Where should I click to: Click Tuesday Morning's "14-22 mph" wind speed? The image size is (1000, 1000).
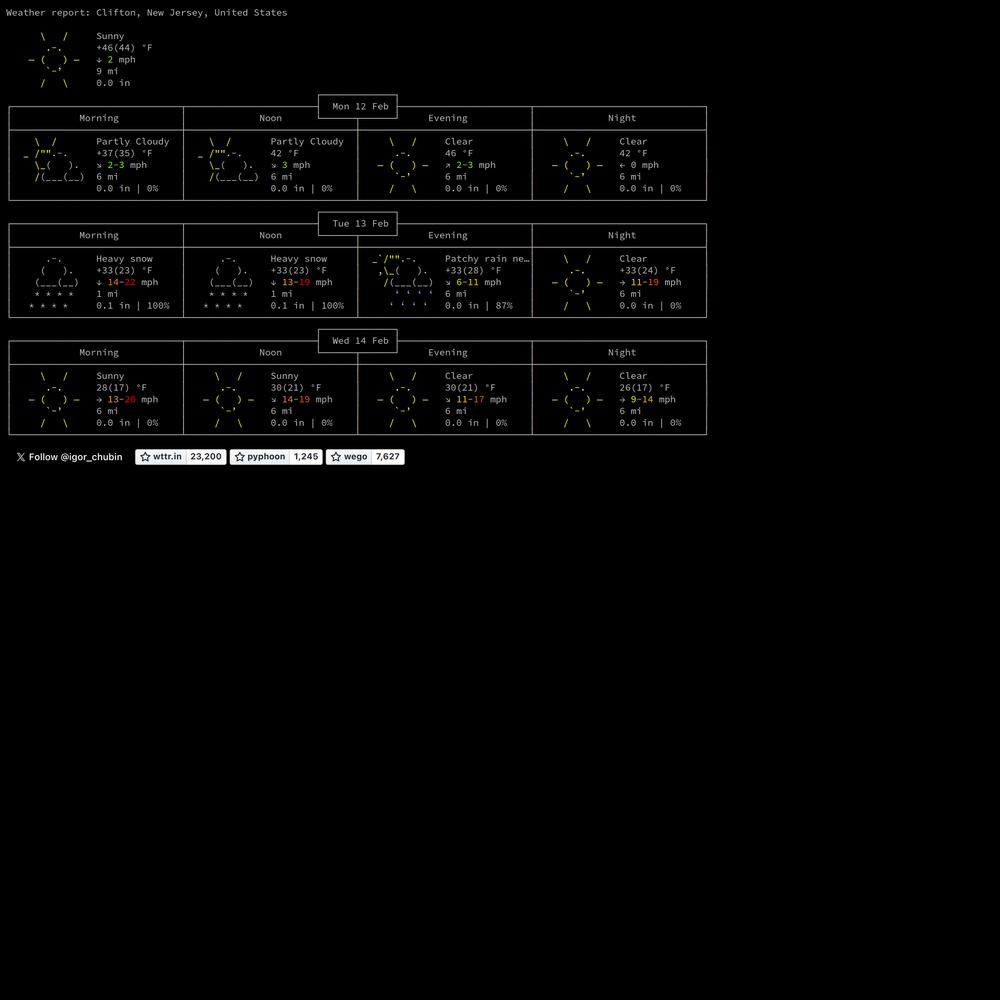pos(133,283)
